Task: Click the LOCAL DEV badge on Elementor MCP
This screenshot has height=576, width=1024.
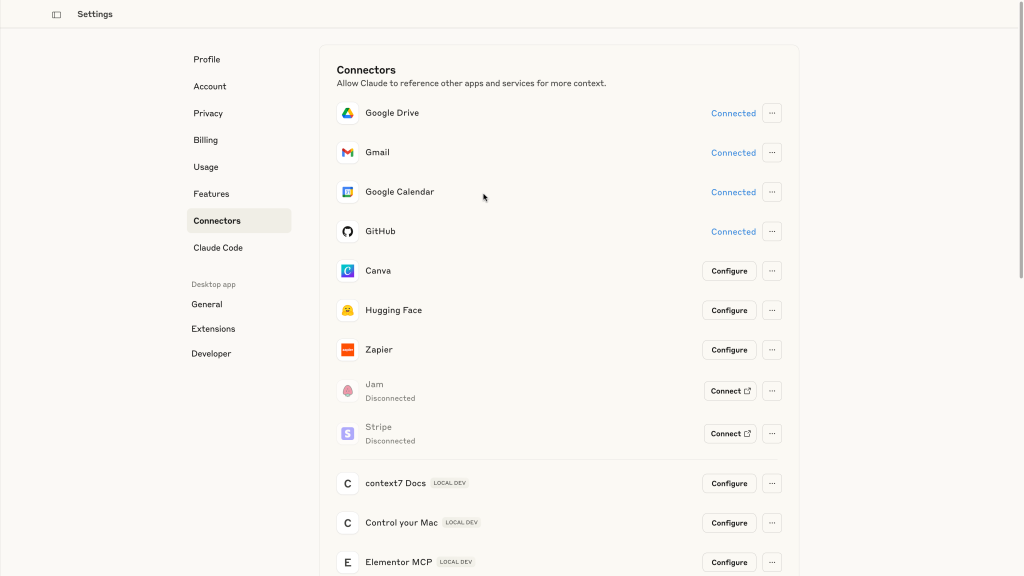Action: click(456, 562)
